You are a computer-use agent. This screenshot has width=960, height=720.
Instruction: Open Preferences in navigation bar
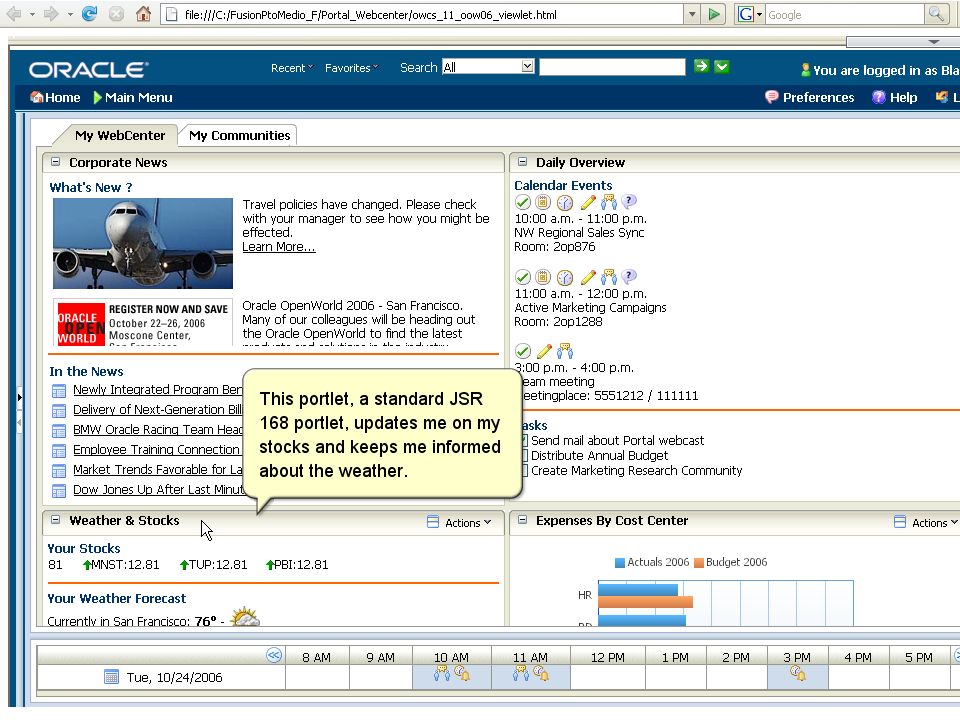(810, 97)
